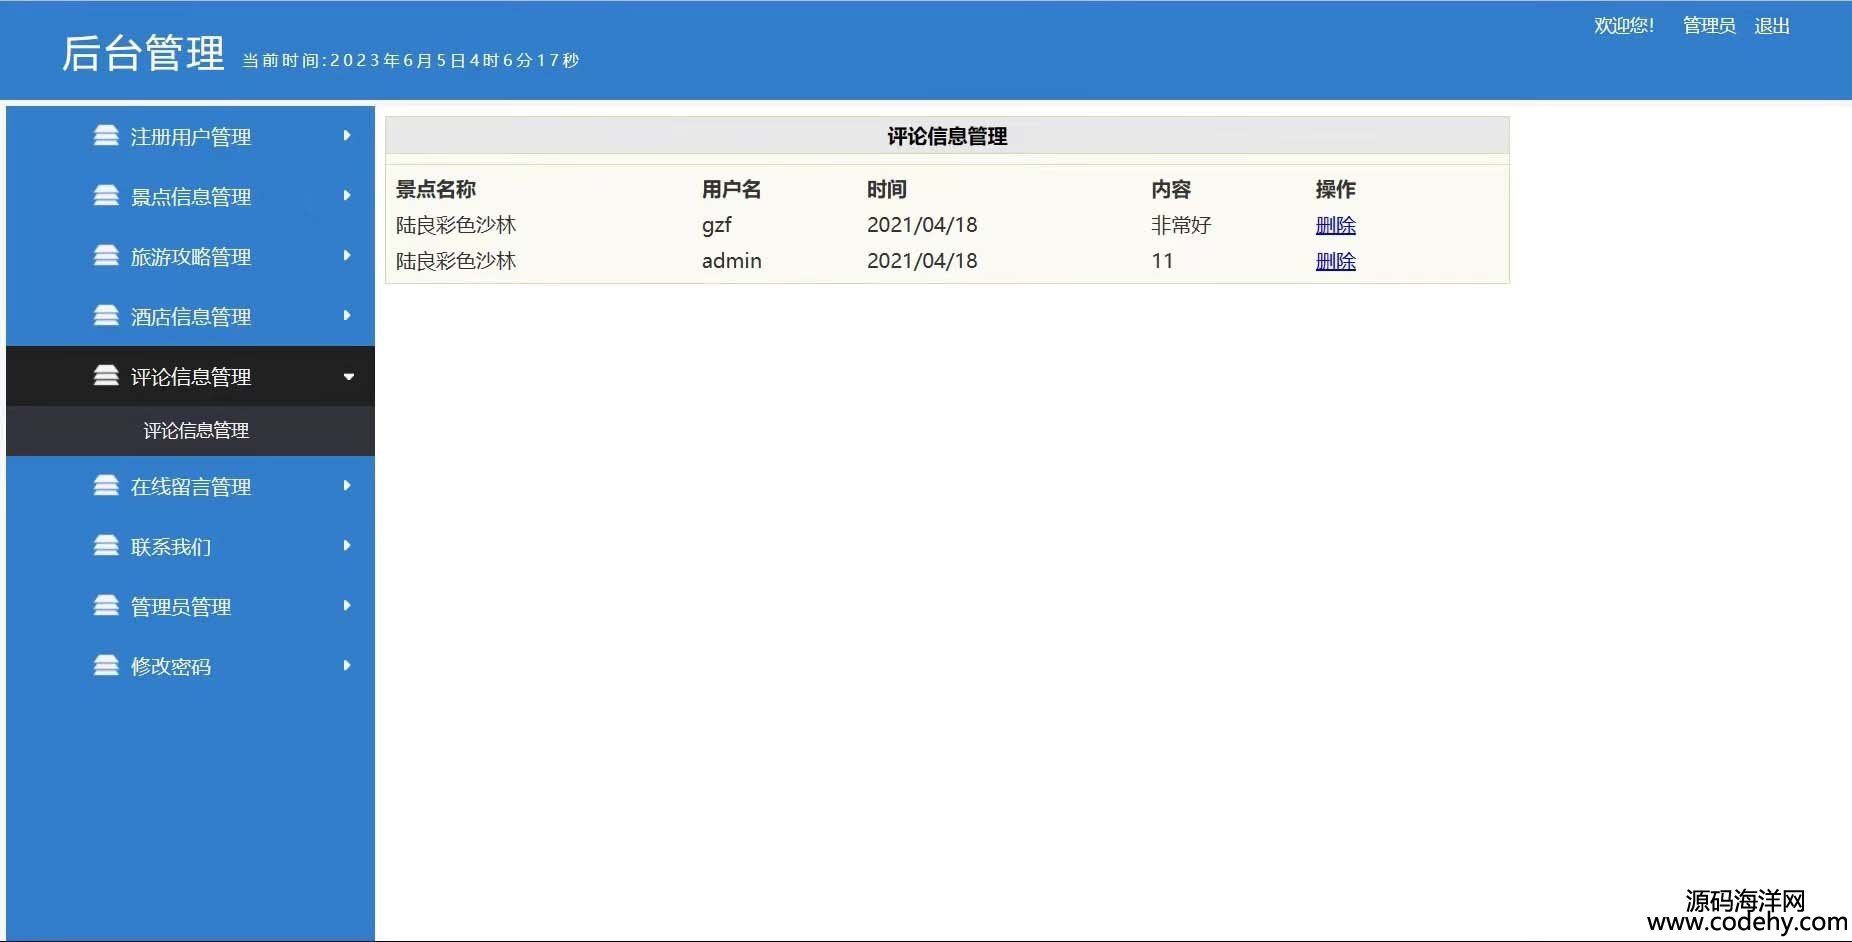Screen dimensions: 1852x942
Task: Expand the 景点信息管理 arrow
Action: (x=347, y=195)
